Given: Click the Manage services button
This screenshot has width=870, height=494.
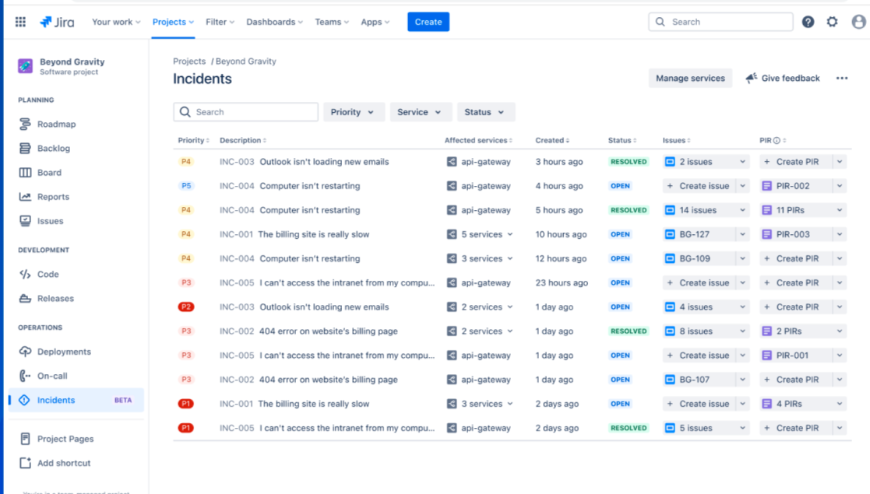Looking at the screenshot, I should (x=689, y=78).
